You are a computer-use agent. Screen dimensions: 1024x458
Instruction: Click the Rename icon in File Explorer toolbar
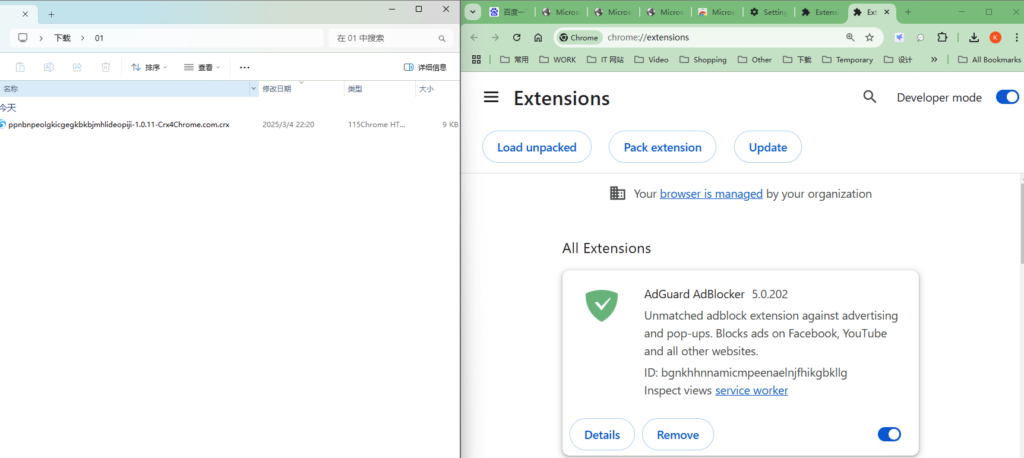(48, 67)
